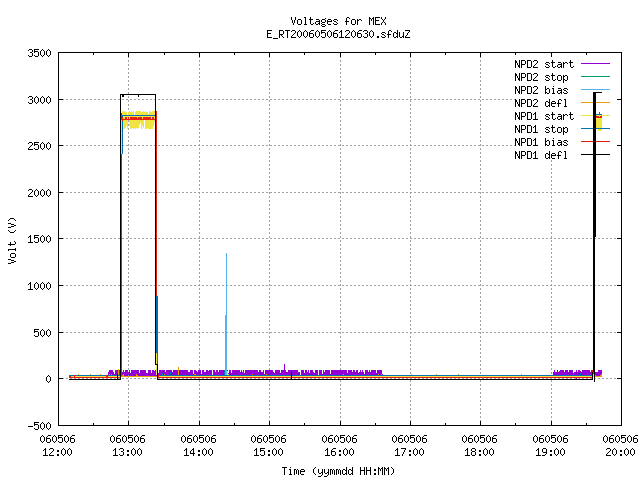Click the 18:00 x-axis tick label
This screenshot has width=640, height=480.
[x=479, y=452]
